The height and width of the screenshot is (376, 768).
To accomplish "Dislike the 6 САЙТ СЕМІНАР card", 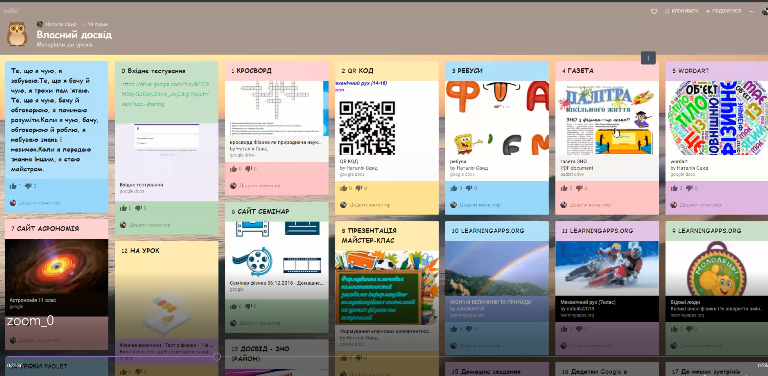I will [250, 306].
